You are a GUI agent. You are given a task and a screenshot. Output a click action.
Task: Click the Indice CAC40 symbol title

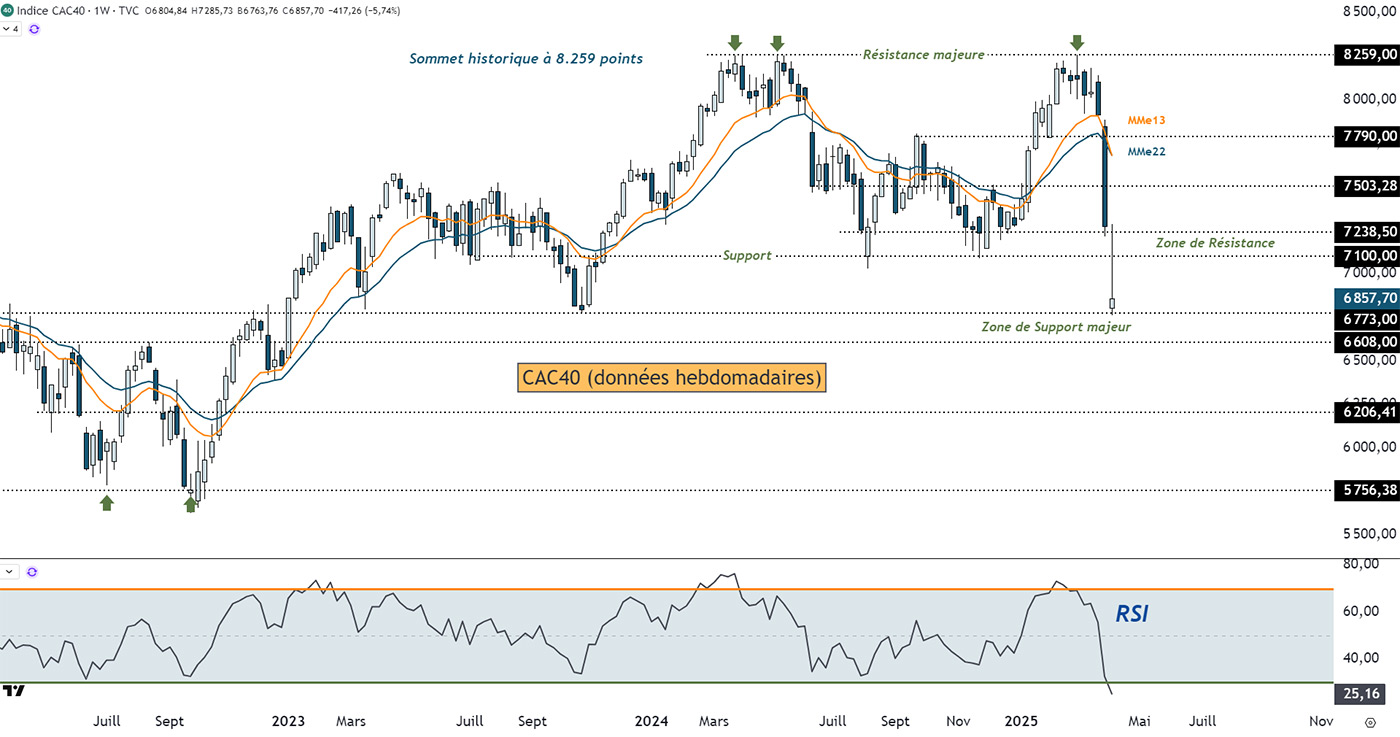[47, 9]
